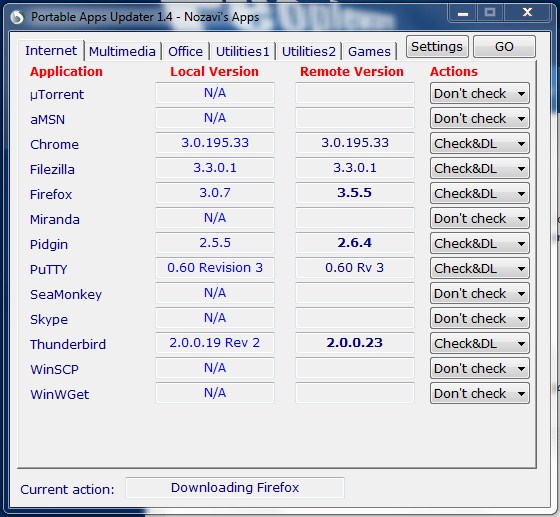The width and height of the screenshot is (560, 517).
Task: Open the Skype action dropdown
Action: (x=480, y=318)
